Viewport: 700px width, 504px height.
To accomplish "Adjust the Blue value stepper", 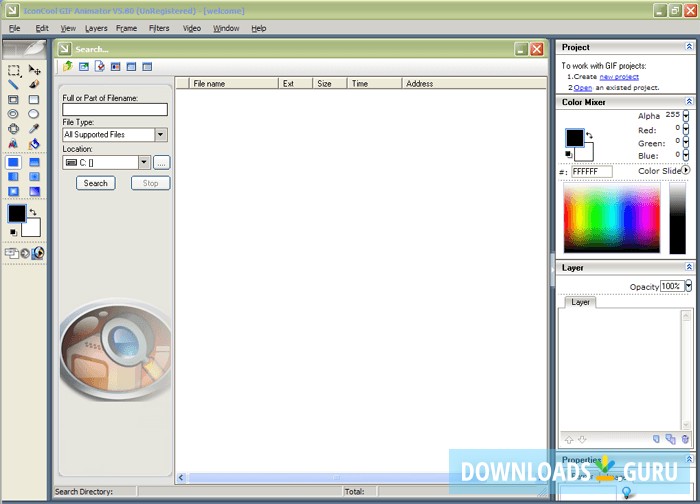I will 686,155.
